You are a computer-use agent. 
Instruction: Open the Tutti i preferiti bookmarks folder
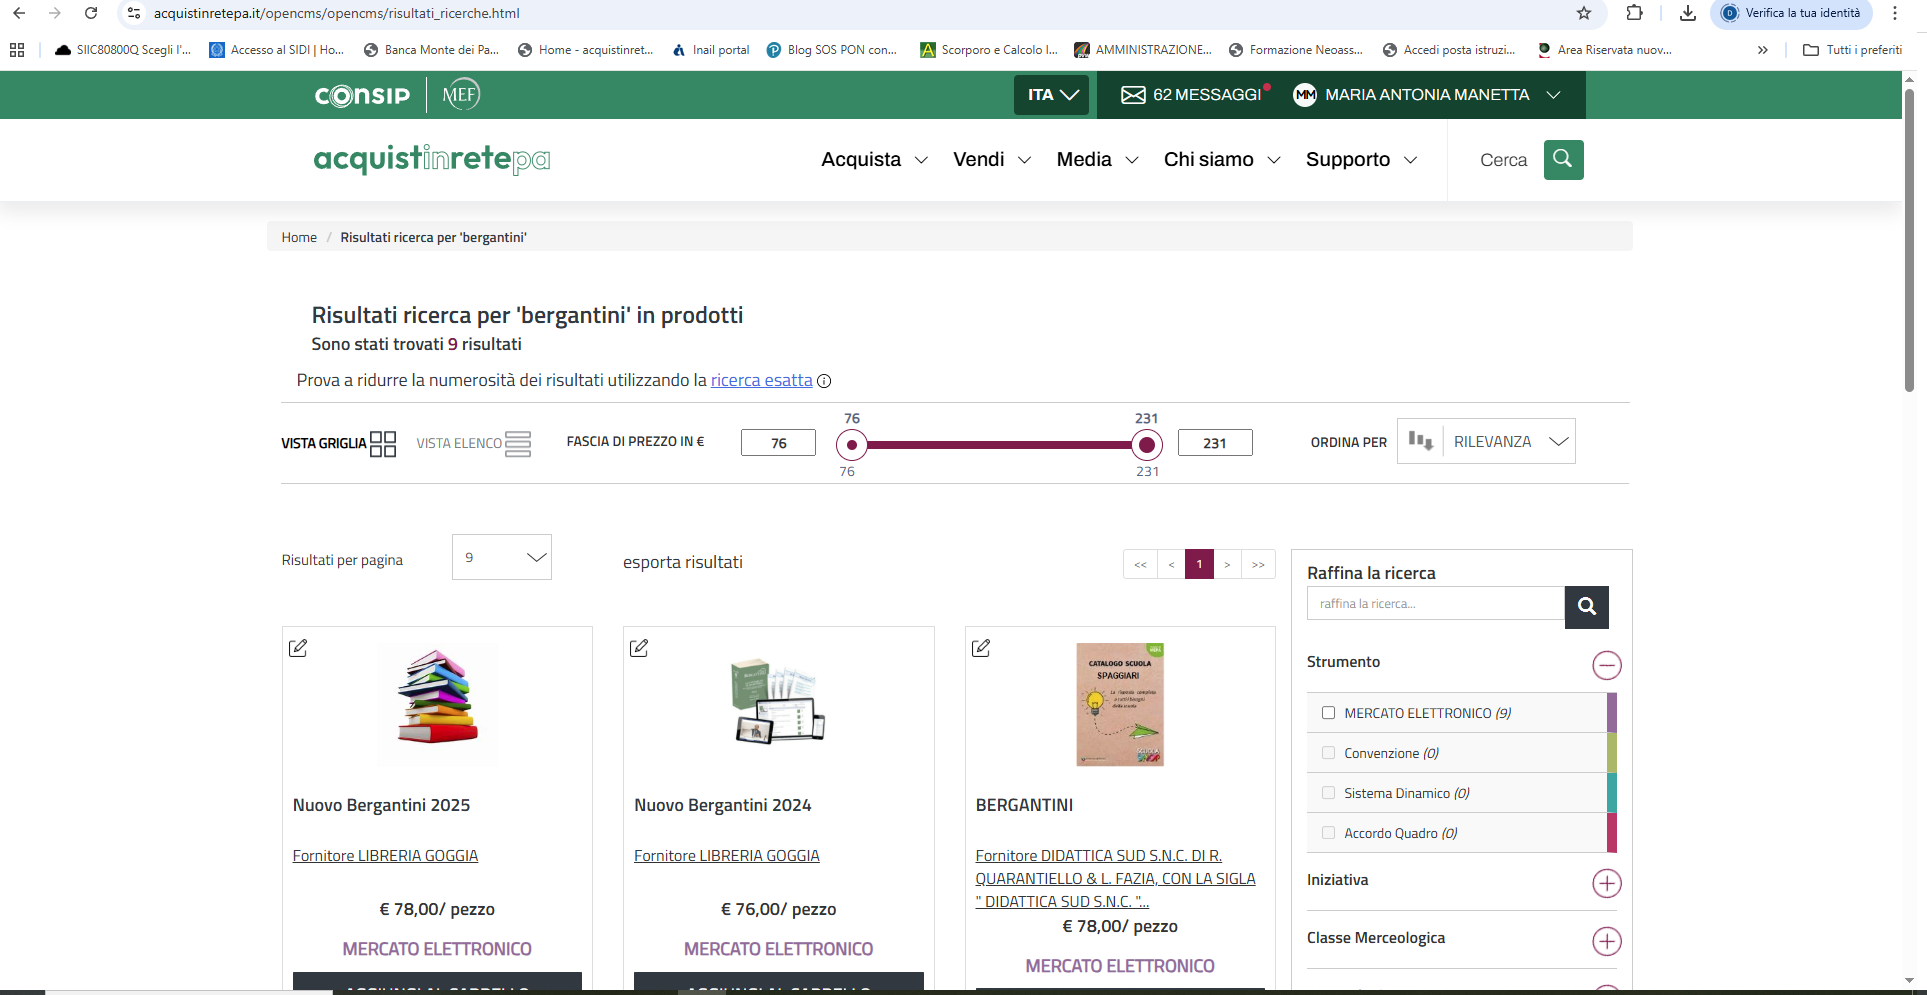click(1852, 50)
